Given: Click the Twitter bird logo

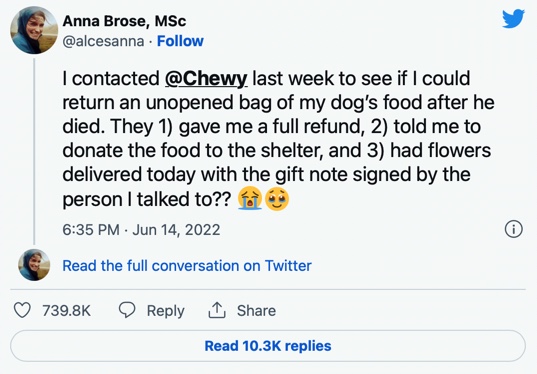Looking at the screenshot, I should [x=513, y=19].
